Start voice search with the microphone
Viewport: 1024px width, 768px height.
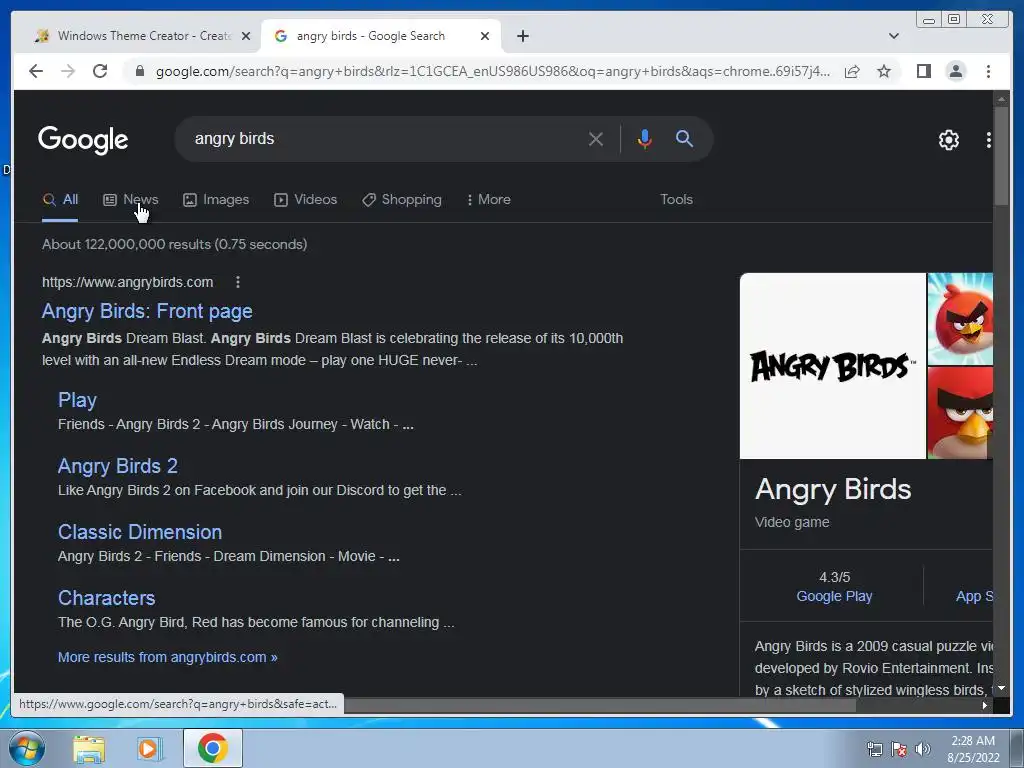(645, 138)
